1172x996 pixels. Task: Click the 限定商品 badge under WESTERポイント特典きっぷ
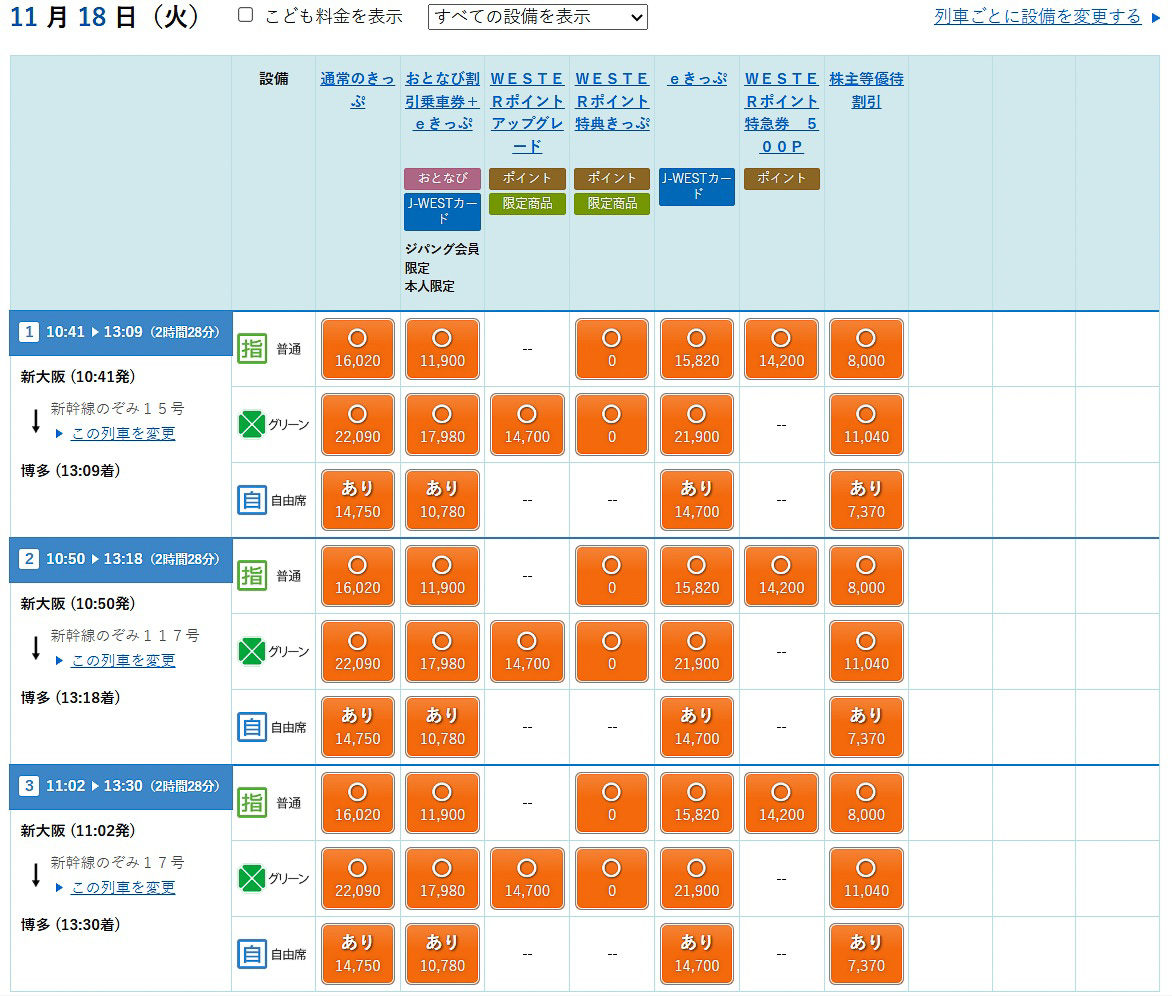(612, 202)
